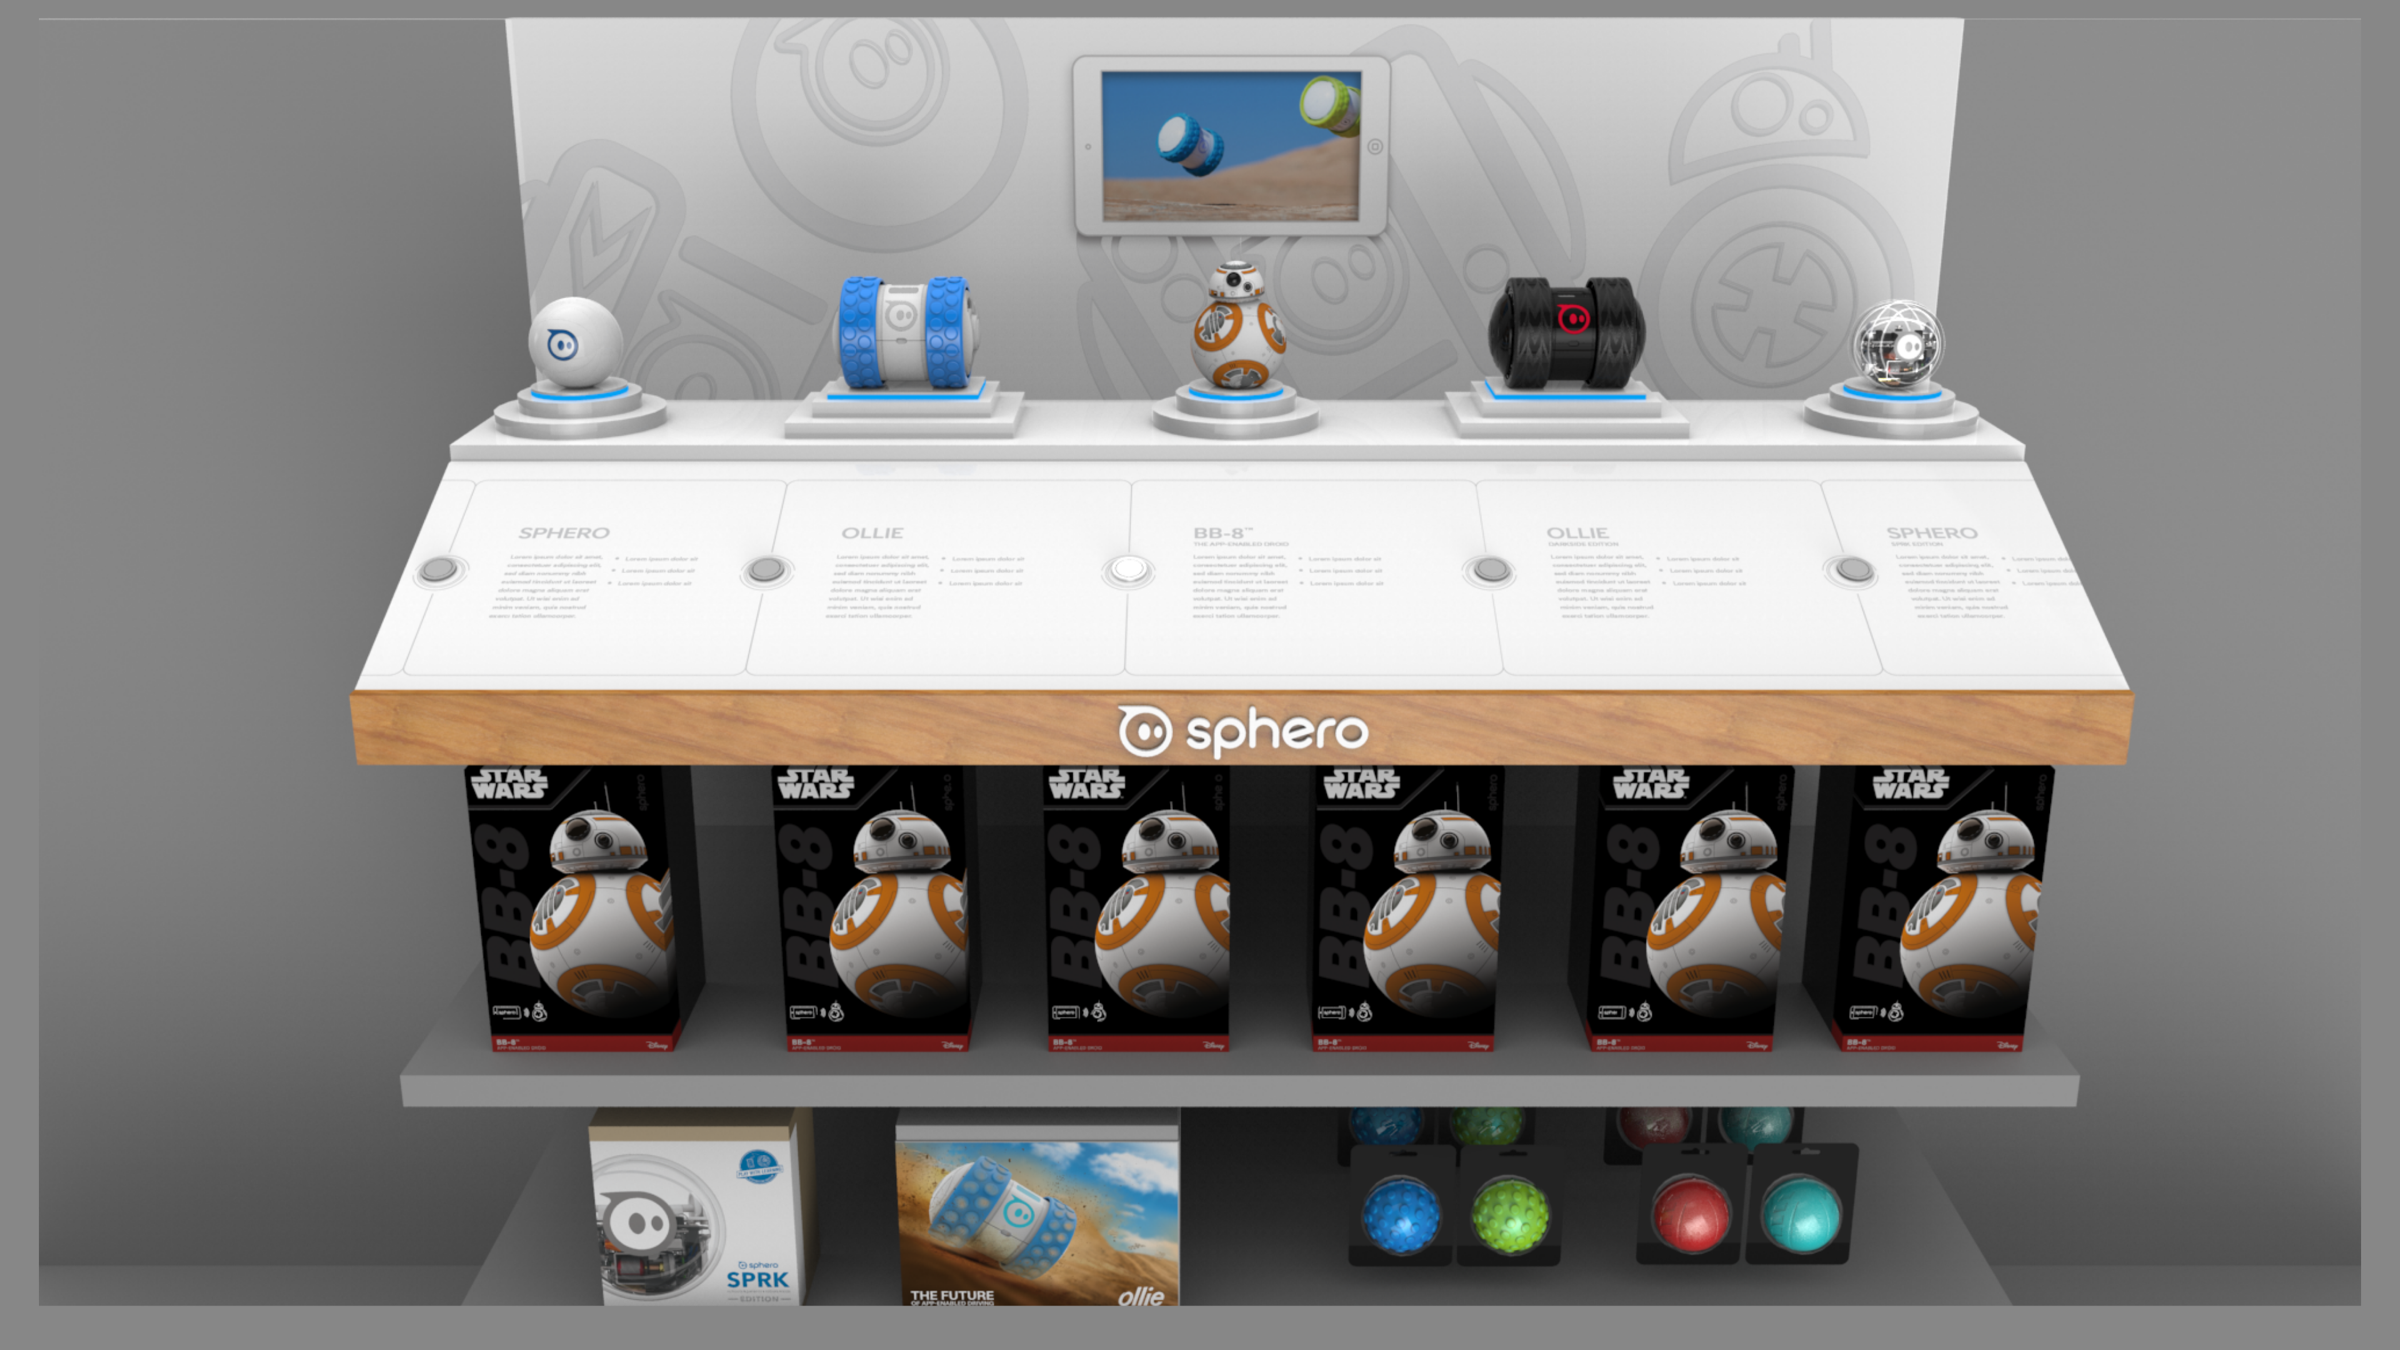
Task: Push the lit white button beside the BB-8 panel
Action: (1128, 570)
